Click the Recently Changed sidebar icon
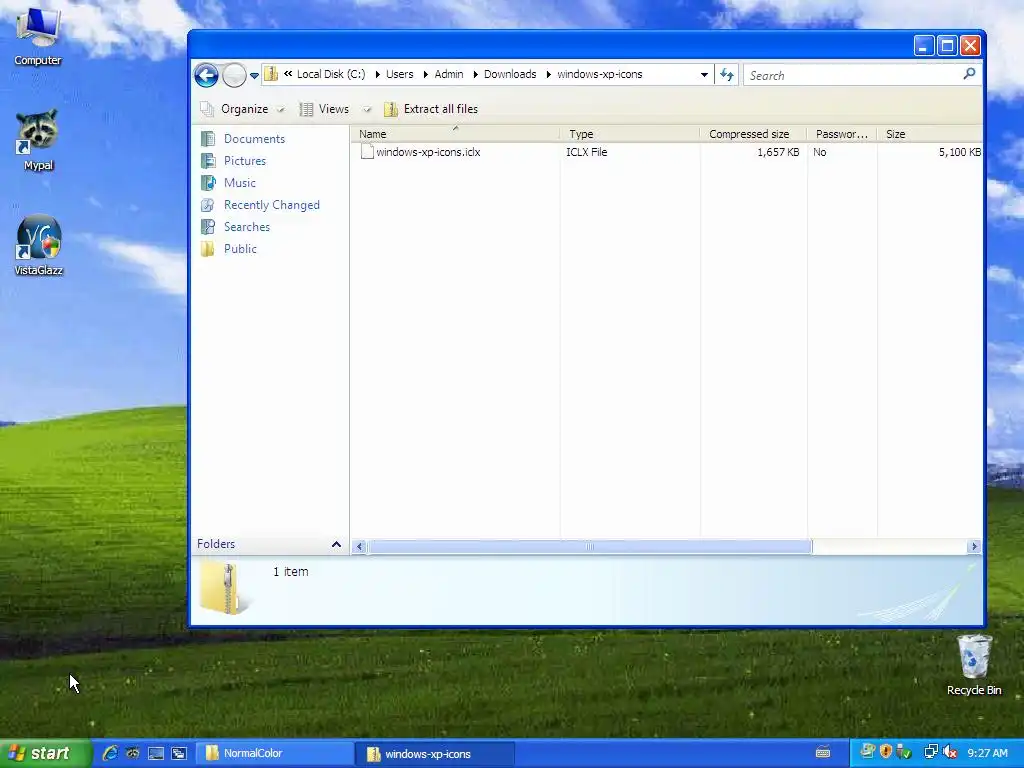This screenshot has height=768, width=1024. [208, 205]
